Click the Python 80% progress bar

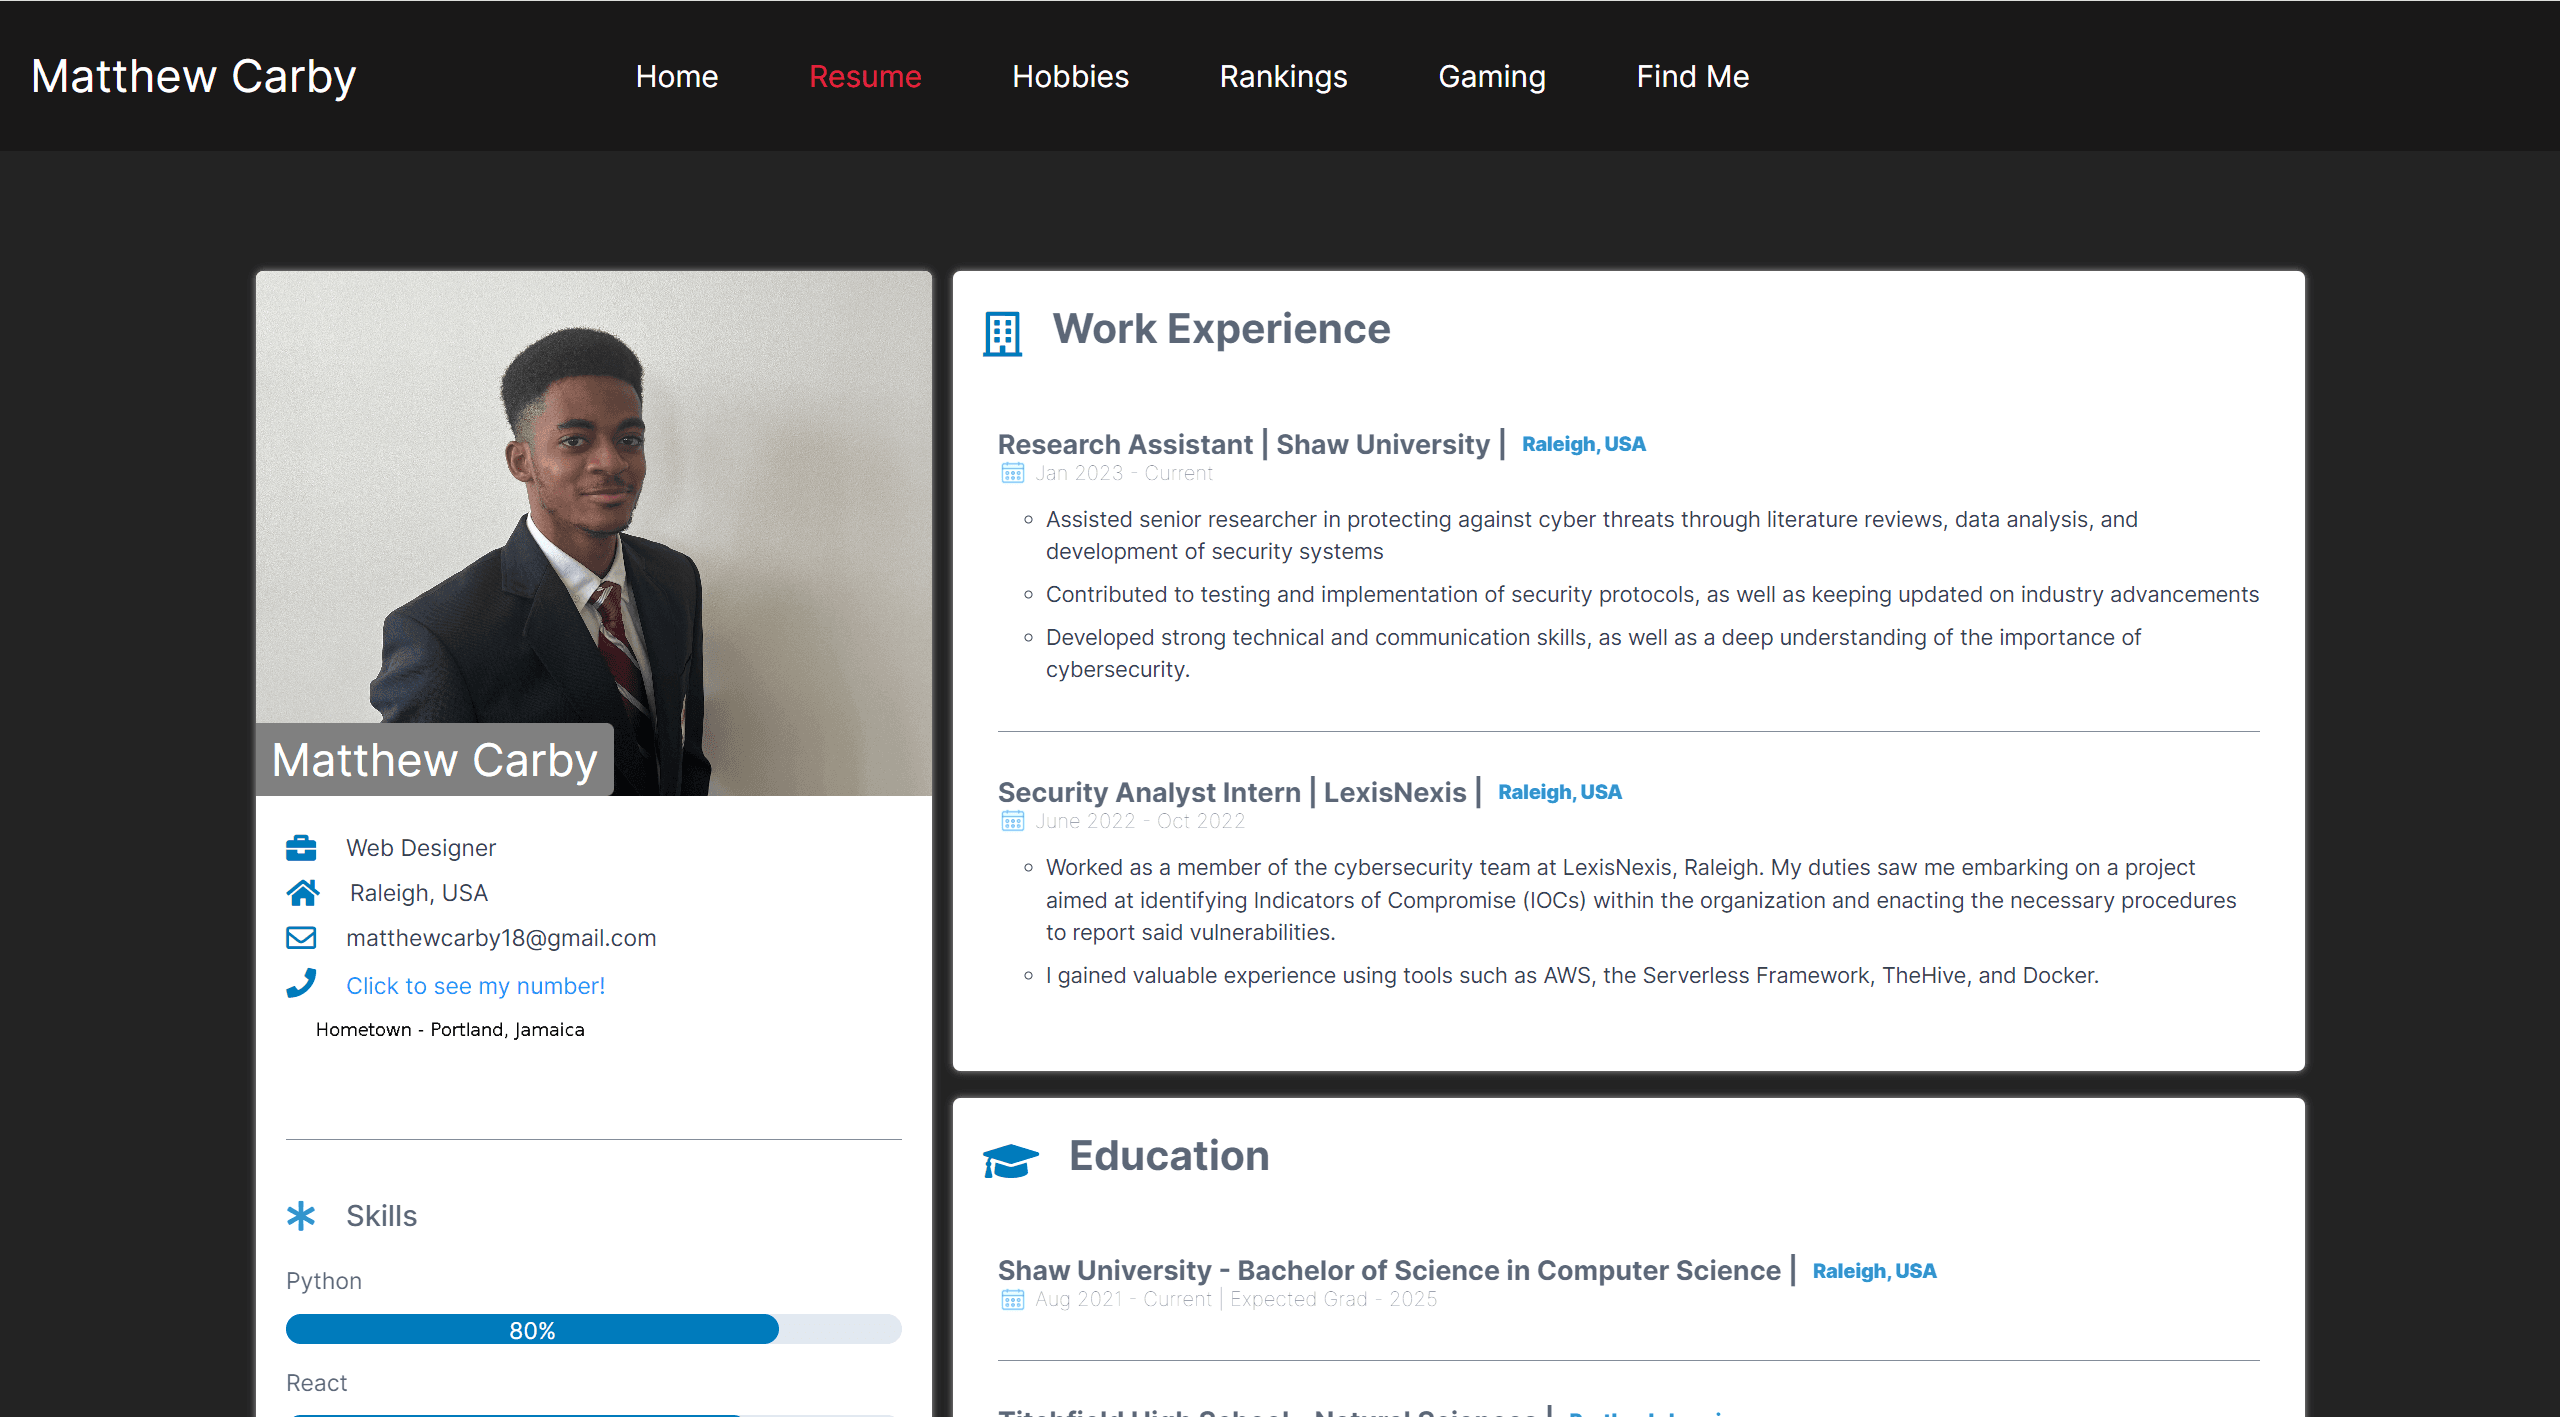coord(594,1330)
